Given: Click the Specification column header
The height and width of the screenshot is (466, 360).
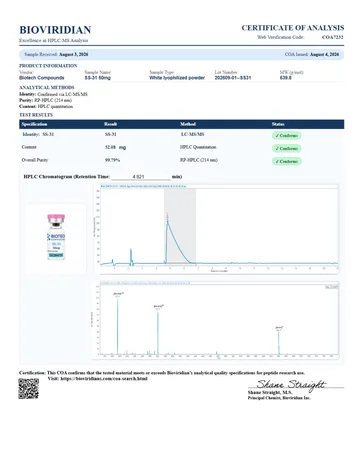Looking at the screenshot, I should 34,124.
